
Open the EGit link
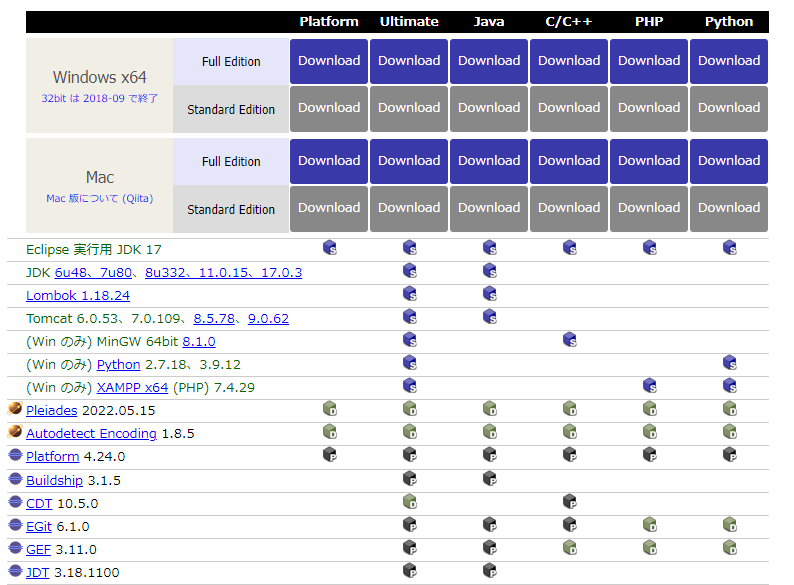coord(38,527)
